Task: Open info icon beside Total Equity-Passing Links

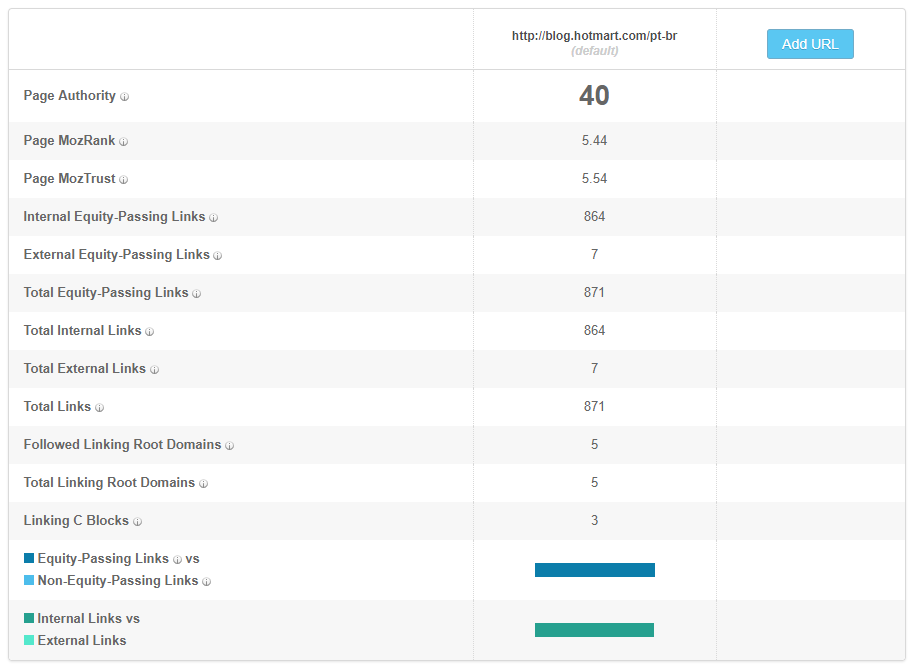Action: click(x=196, y=294)
